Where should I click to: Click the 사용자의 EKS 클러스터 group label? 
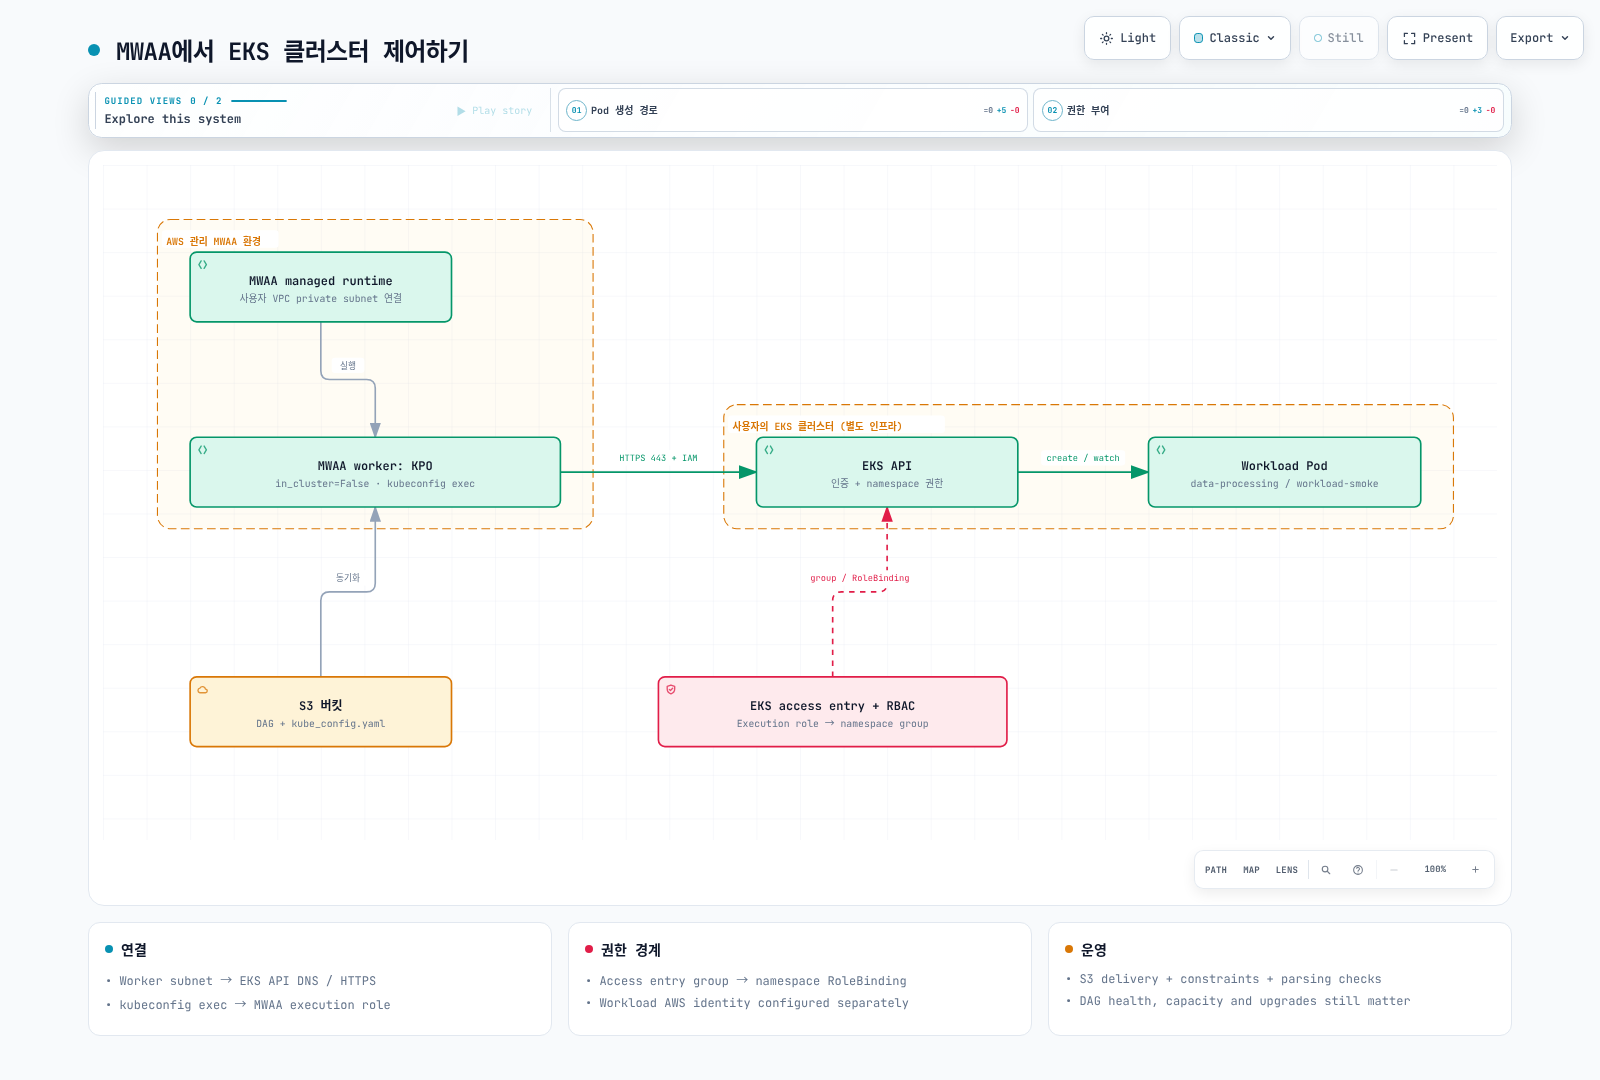pyautogui.click(x=817, y=426)
